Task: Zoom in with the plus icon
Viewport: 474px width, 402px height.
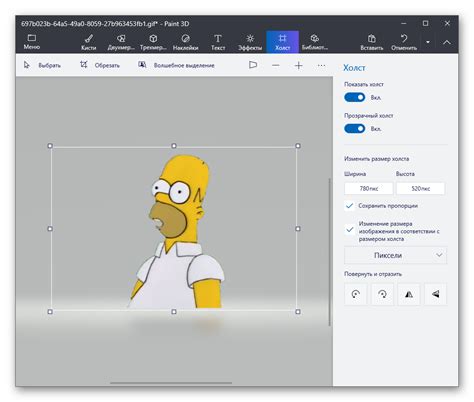Action: pyautogui.click(x=299, y=65)
